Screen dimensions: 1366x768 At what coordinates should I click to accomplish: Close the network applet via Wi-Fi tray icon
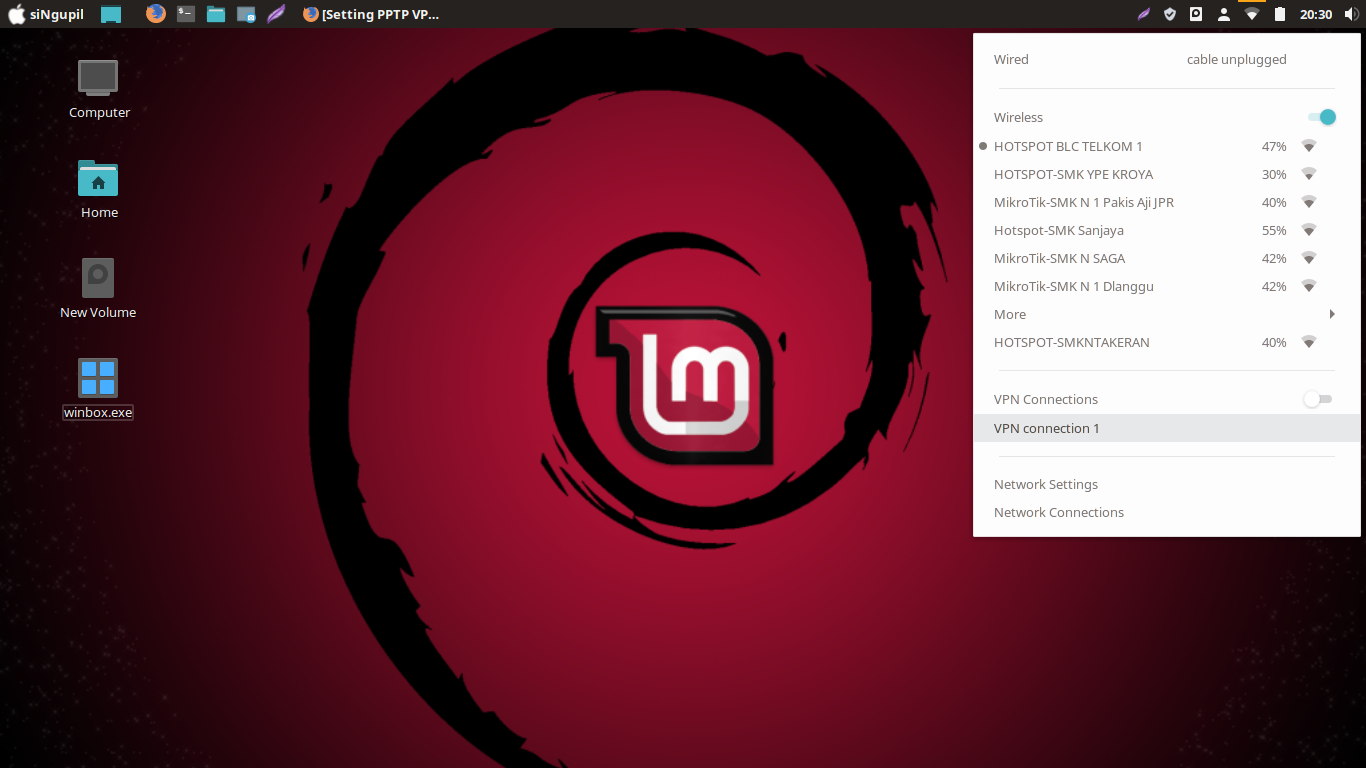pyautogui.click(x=1251, y=14)
